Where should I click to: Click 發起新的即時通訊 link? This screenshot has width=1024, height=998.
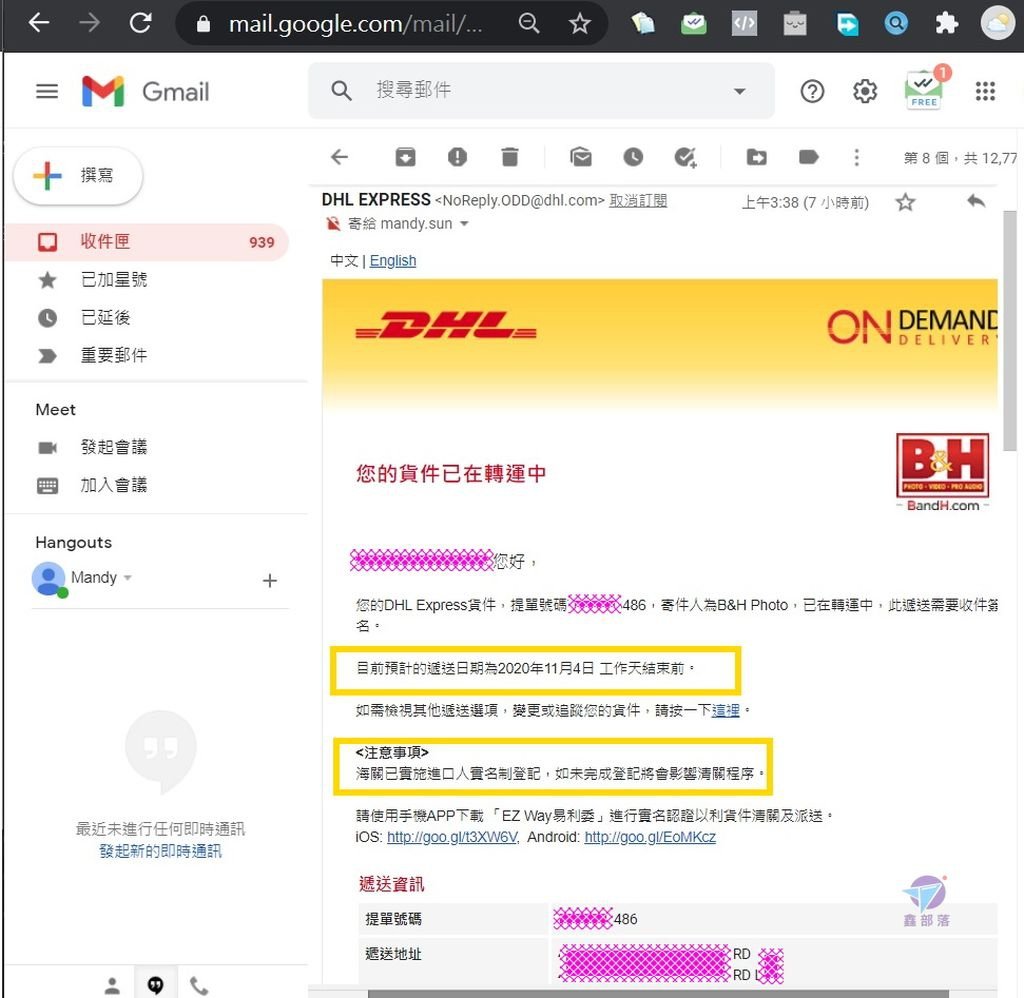[160, 851]
